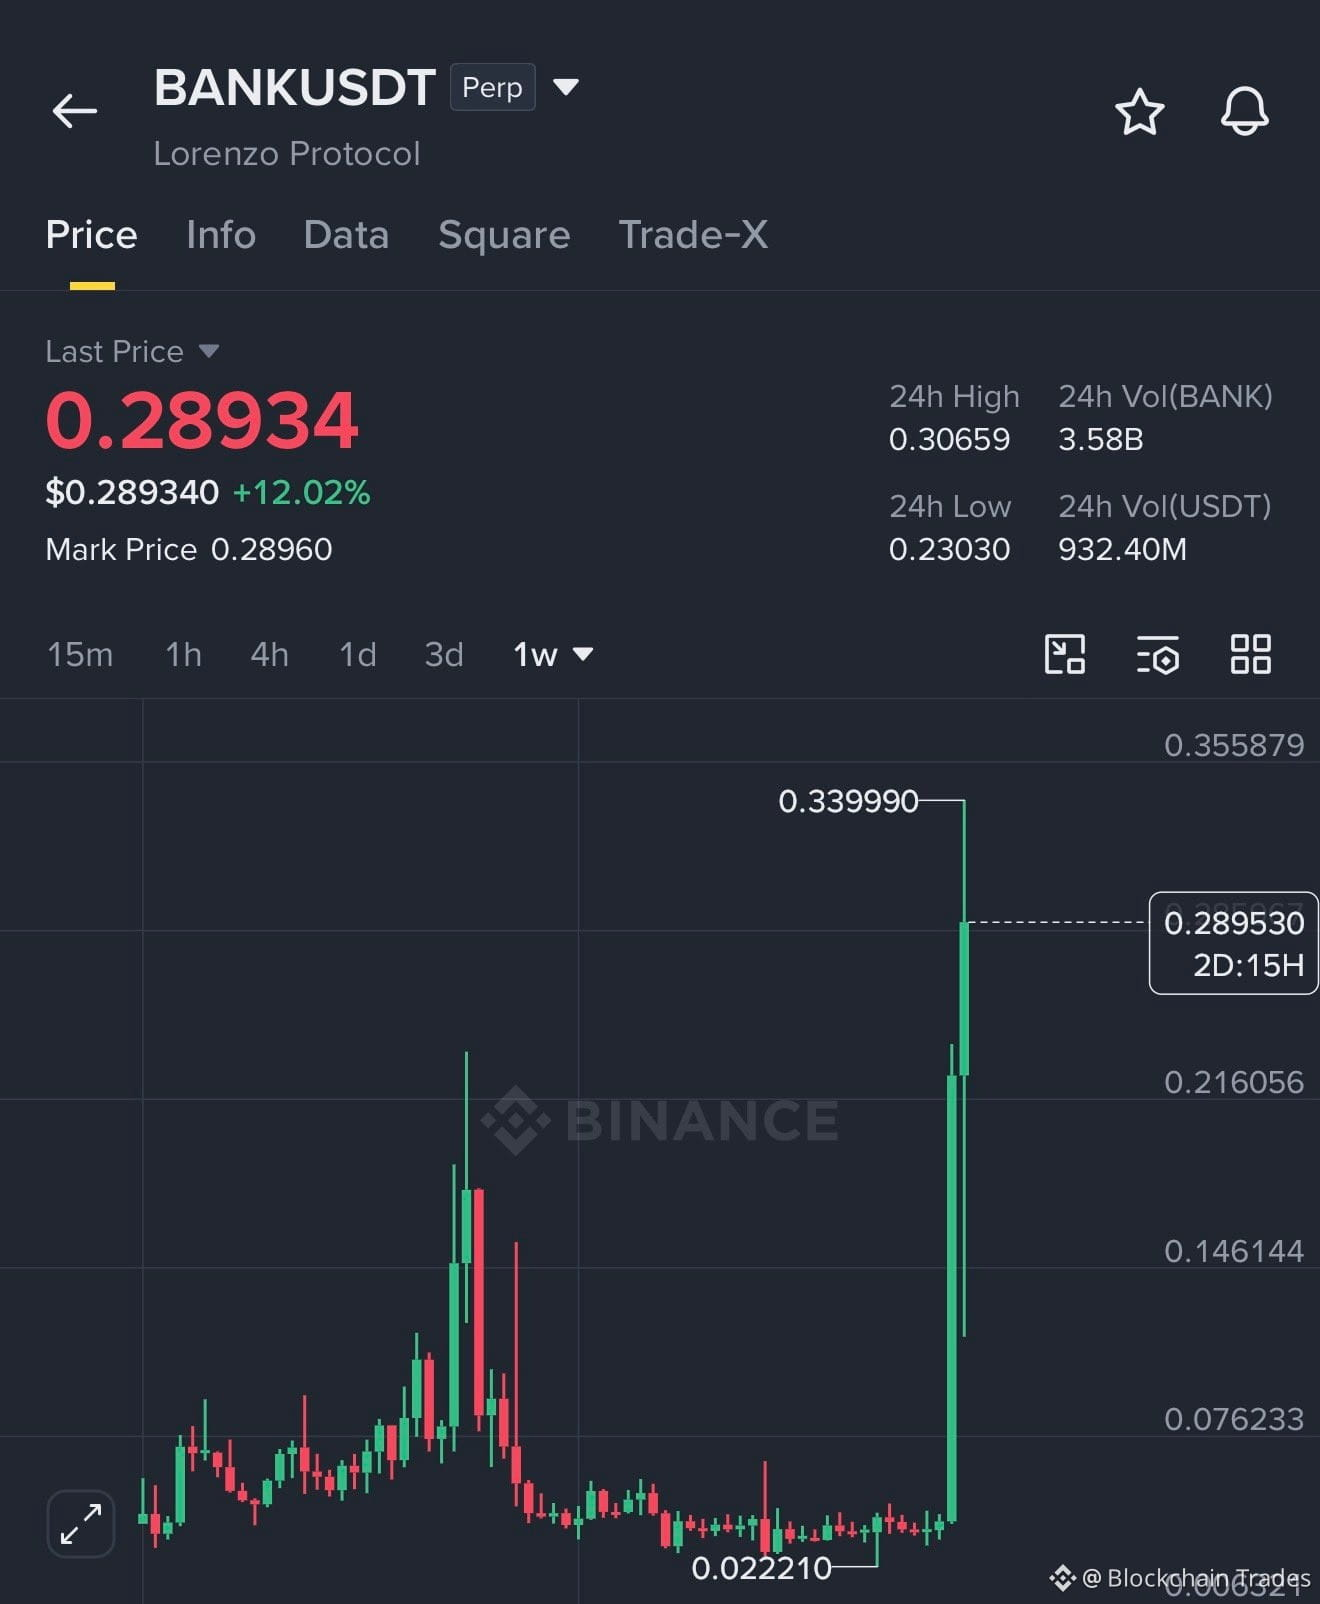Tap the 24h Low value 0.23030
The width and height of the screenshot is (1320, 1604).
tap(949, 549)
